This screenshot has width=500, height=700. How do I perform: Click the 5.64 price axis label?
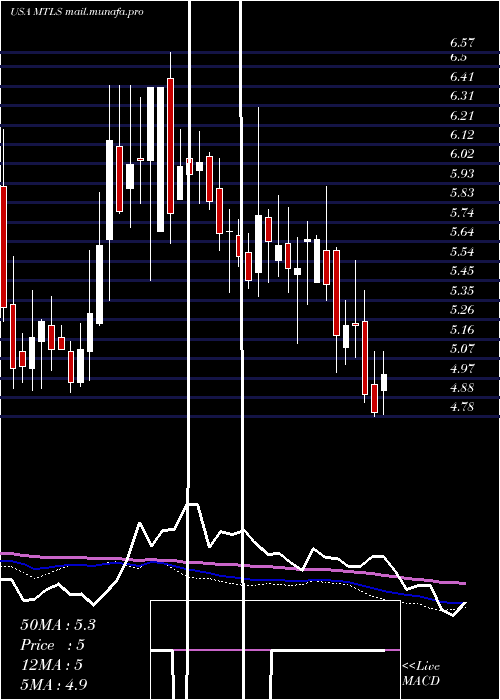coord(462,232)
